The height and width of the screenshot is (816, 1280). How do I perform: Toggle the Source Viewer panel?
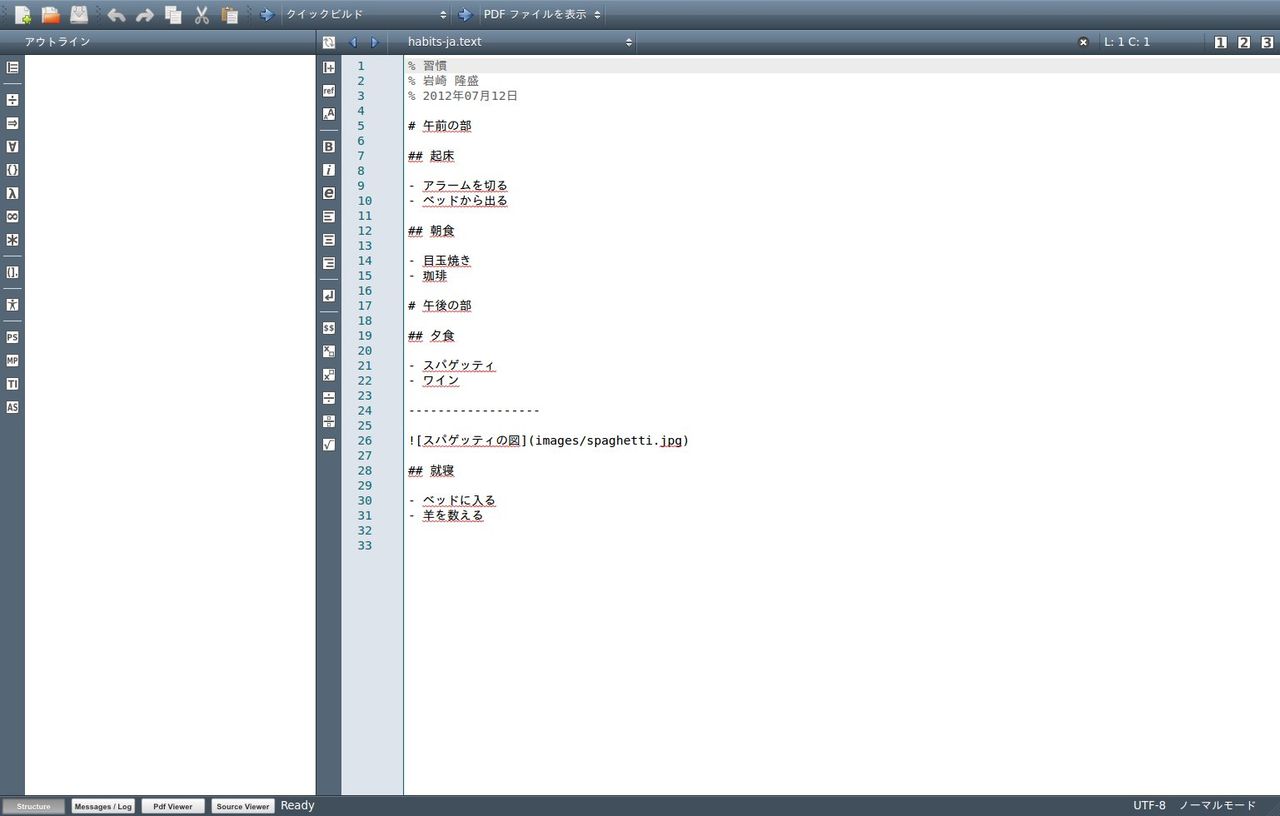[x=243, y=806]
